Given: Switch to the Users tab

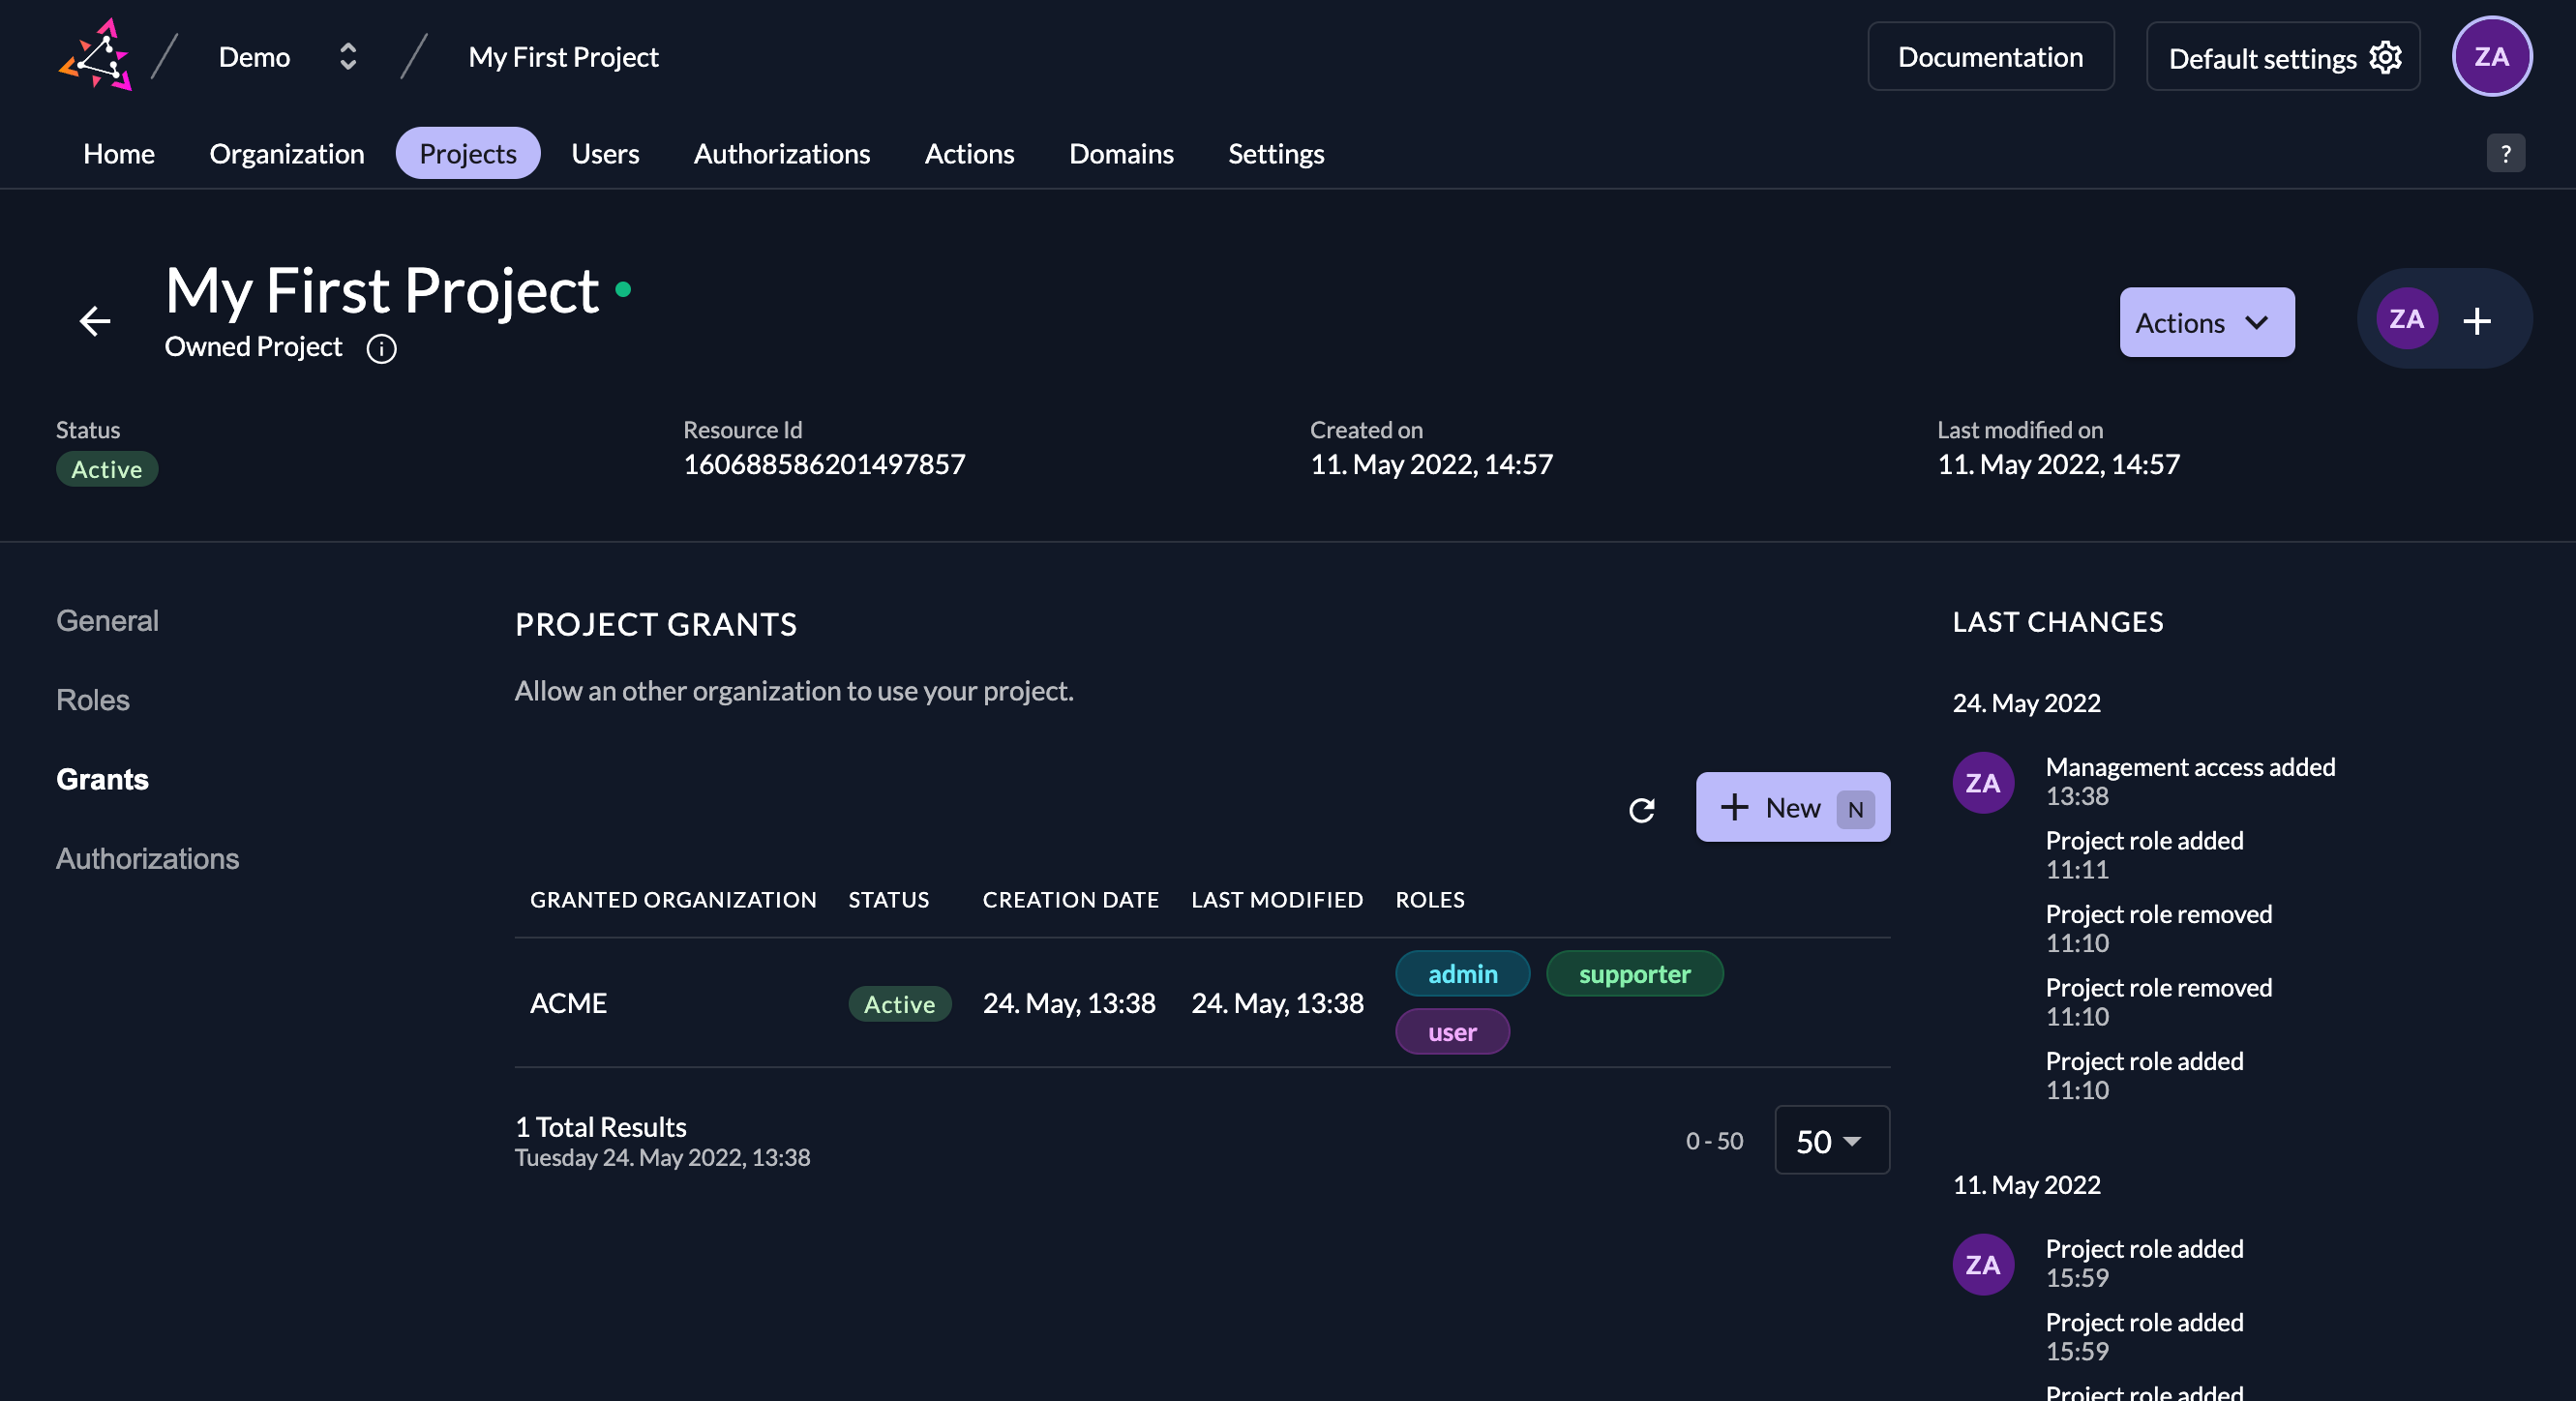Looking at the screenshot, I should pos(604,153).
